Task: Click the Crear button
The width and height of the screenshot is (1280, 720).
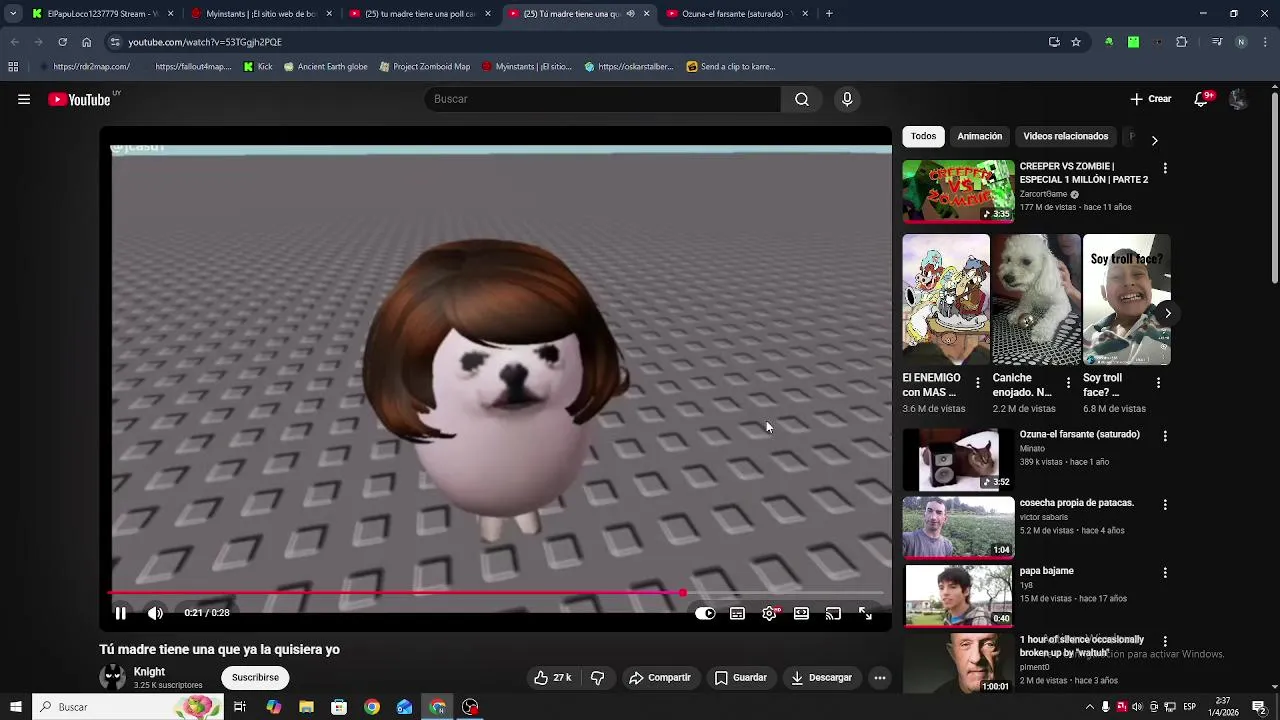Action: (x=1150, y=99)
